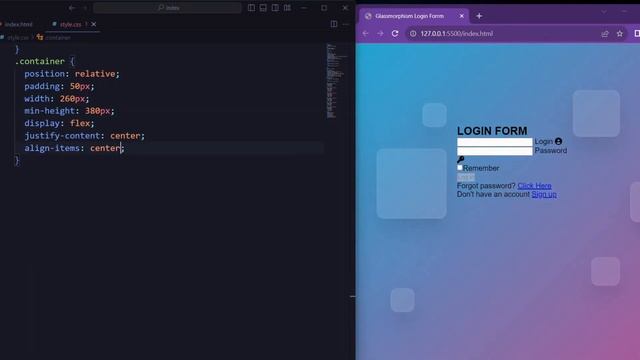Focus the Password text field

tap(495, 151)
